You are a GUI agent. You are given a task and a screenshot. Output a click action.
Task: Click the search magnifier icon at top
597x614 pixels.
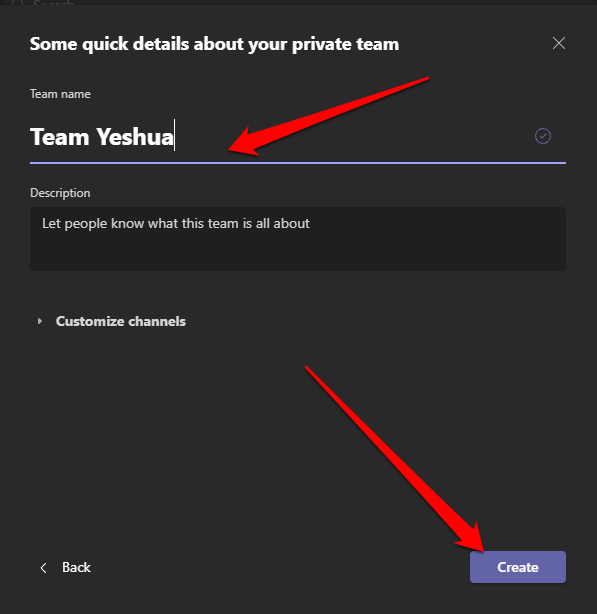coord(18,3)
